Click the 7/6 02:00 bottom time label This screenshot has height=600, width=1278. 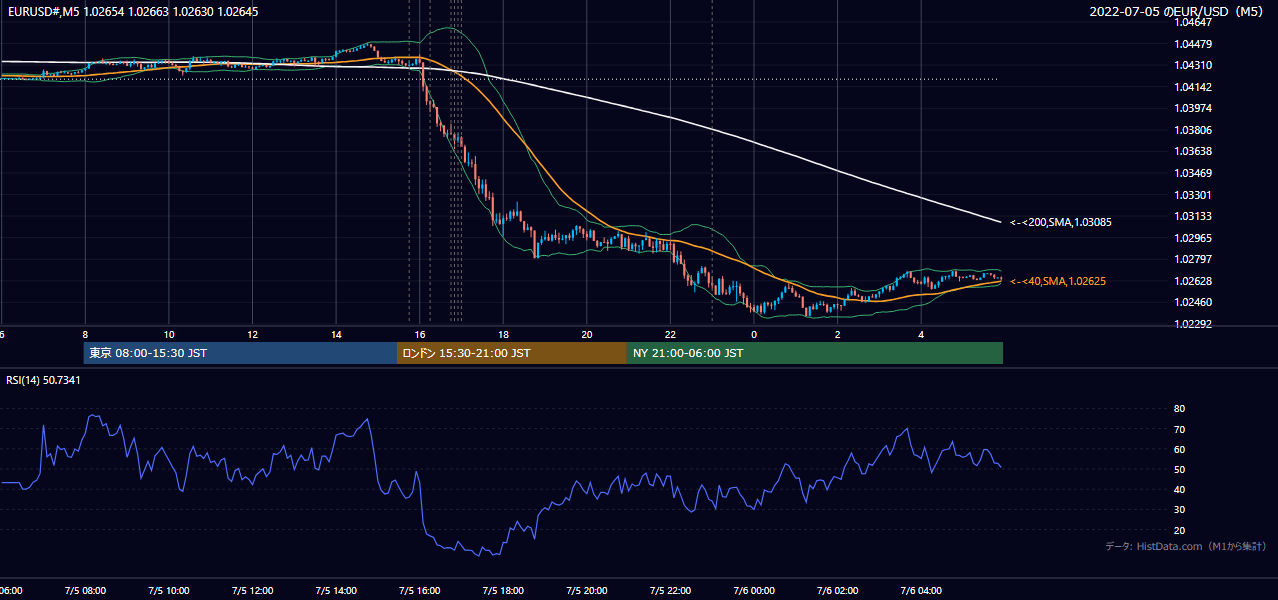point(837,590)
